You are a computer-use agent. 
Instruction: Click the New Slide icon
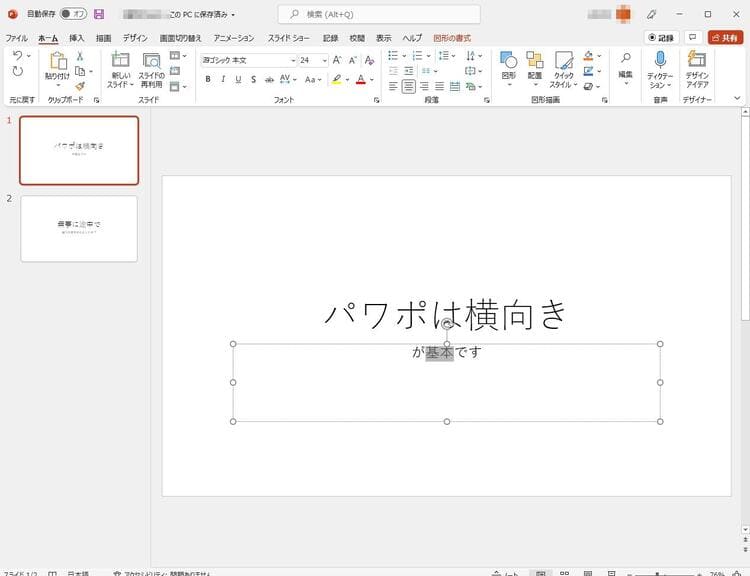click(121, 60)
